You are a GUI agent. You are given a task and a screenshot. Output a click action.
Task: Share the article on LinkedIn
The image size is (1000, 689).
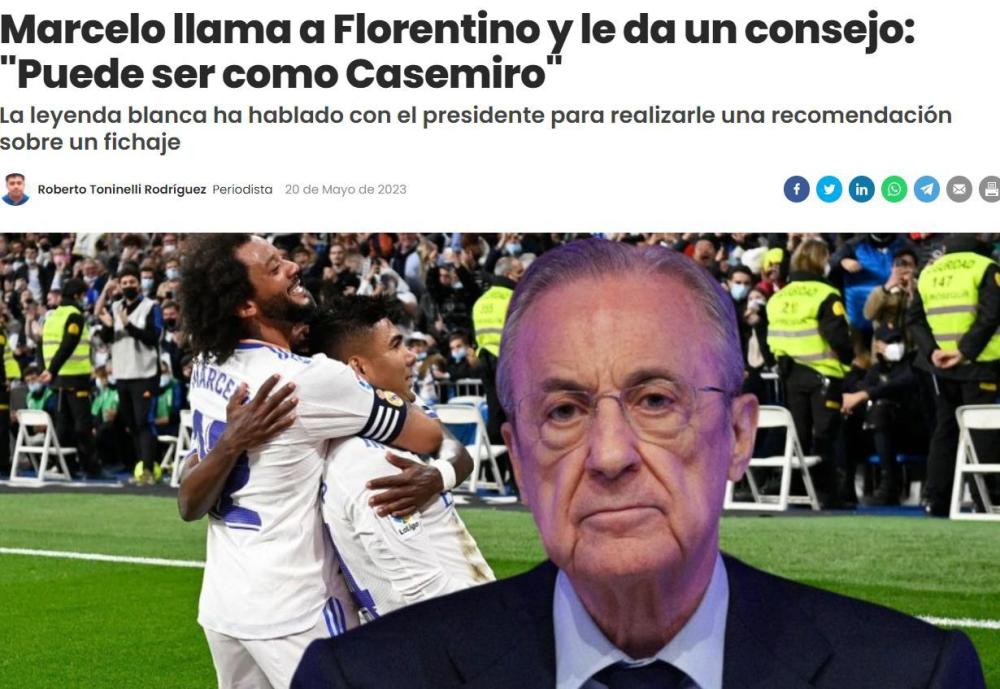point(861,189)
